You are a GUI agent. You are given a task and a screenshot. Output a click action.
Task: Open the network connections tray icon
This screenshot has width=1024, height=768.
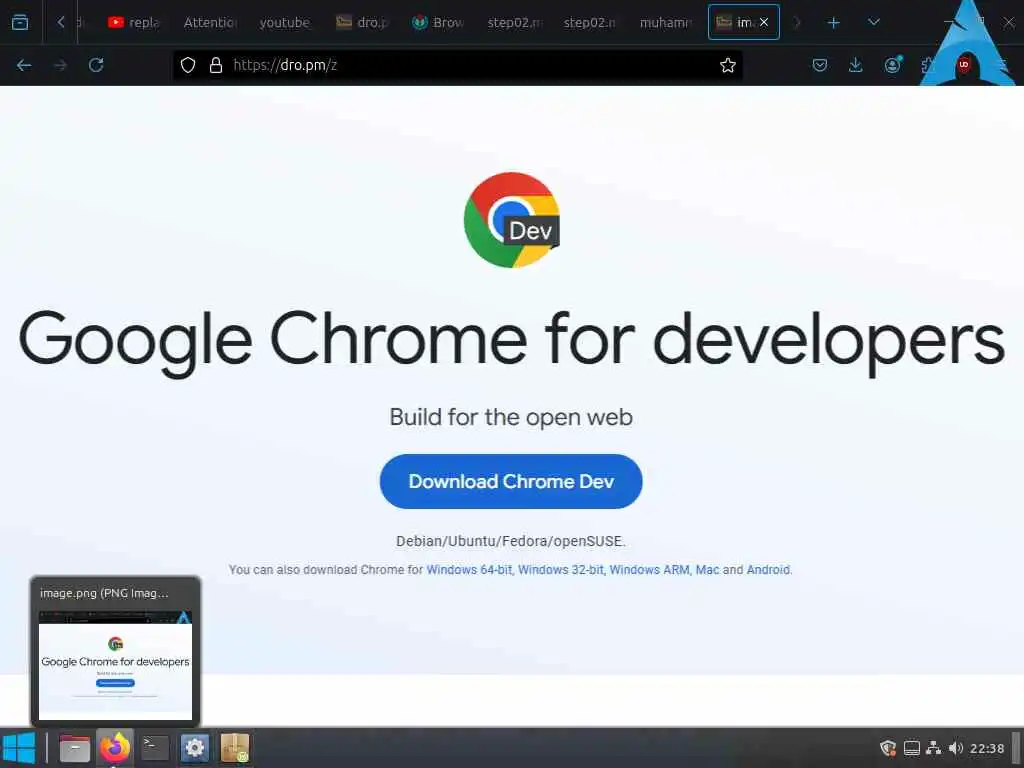click(x=934, y=748)
